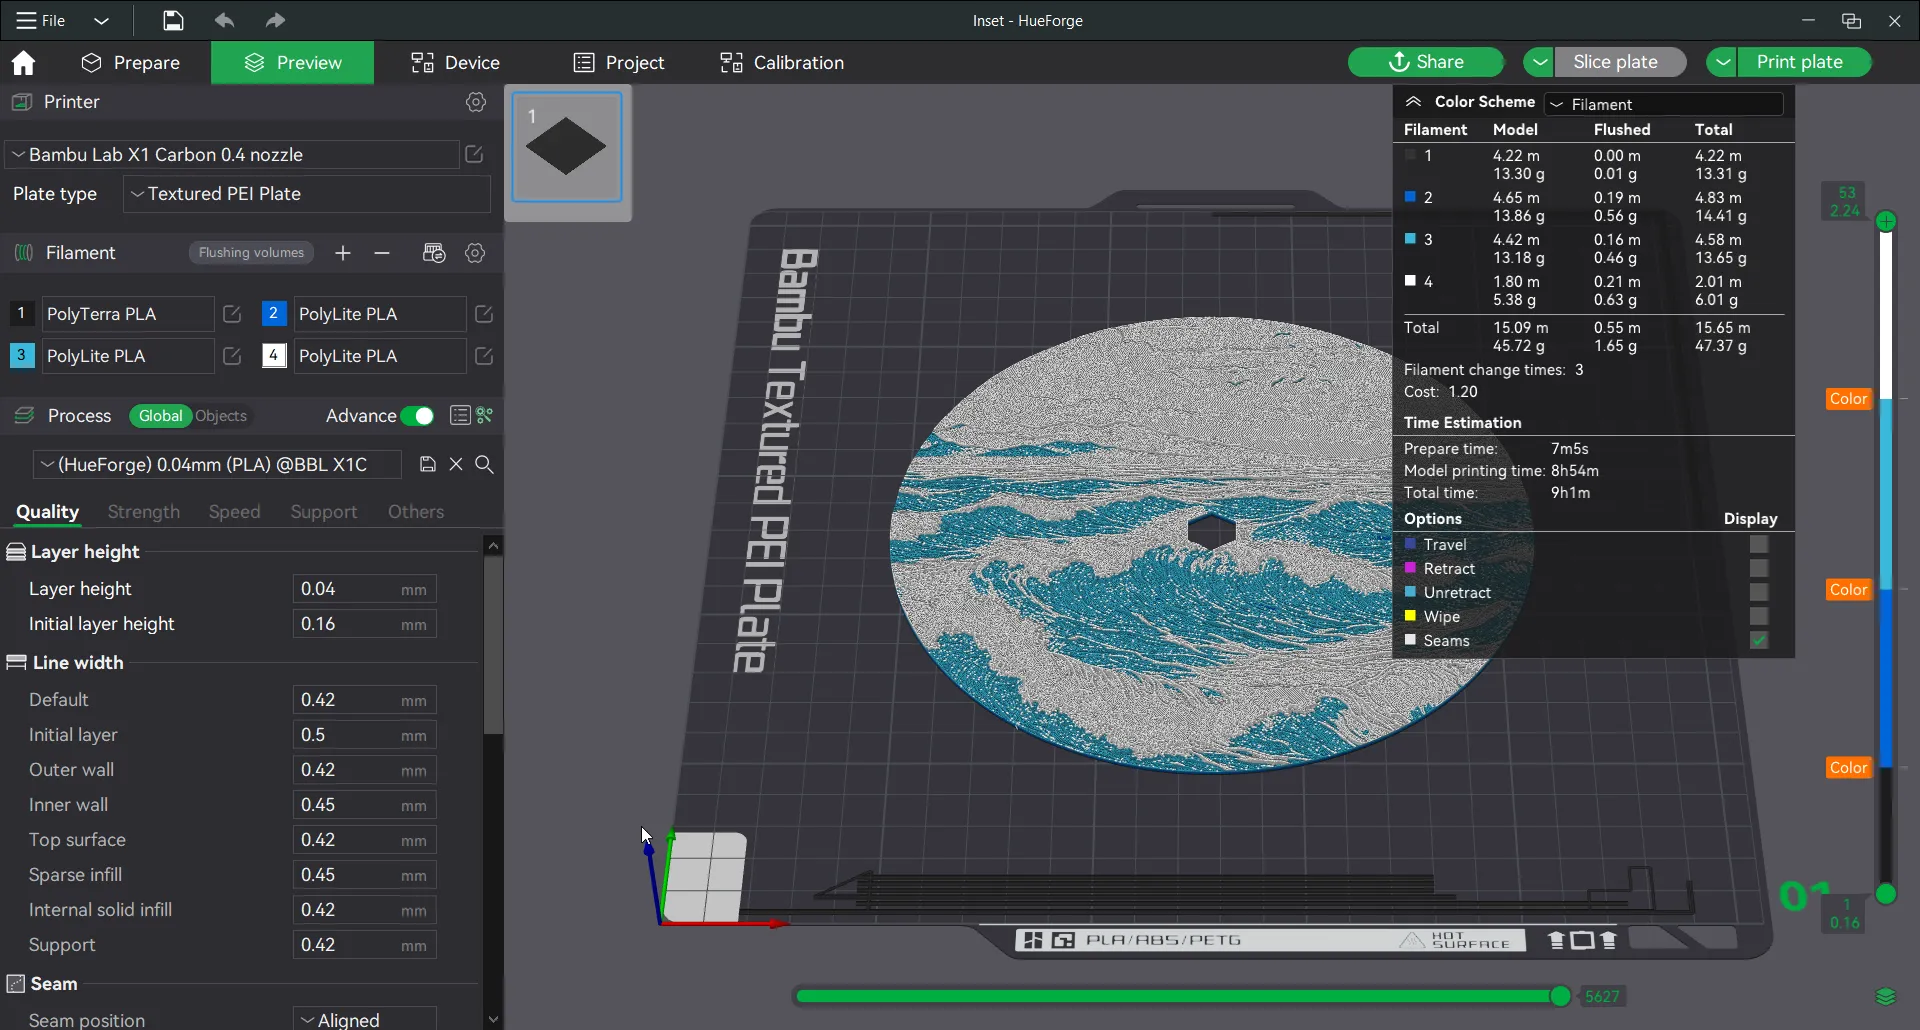This screenshot has height=1030, width=1920.
Task: Add a filament with plus icon
Action: pyautogui.click(x=343, y=253)
